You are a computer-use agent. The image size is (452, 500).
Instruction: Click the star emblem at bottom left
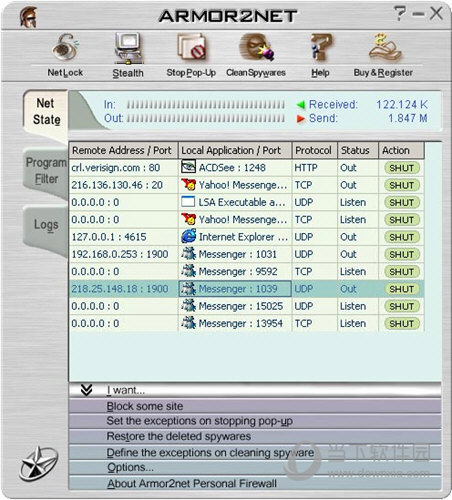pyautogui.click(x=38, y=464)
